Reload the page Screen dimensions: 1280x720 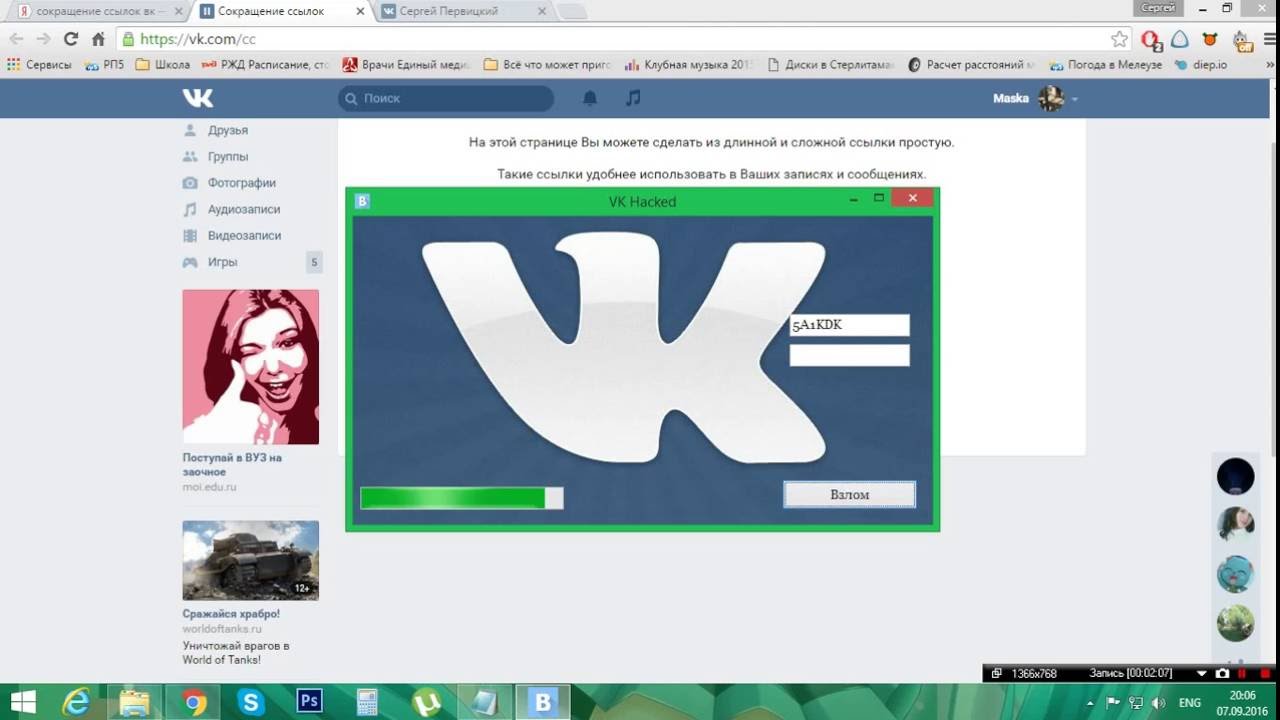(x=70, y=39)
